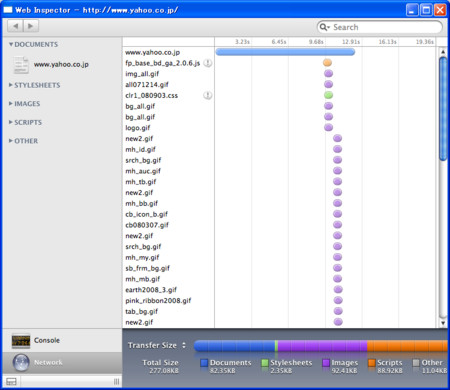Expand the SCRIPTS section
The width and height of the screenshot is (450, 390).
point(25,122)
